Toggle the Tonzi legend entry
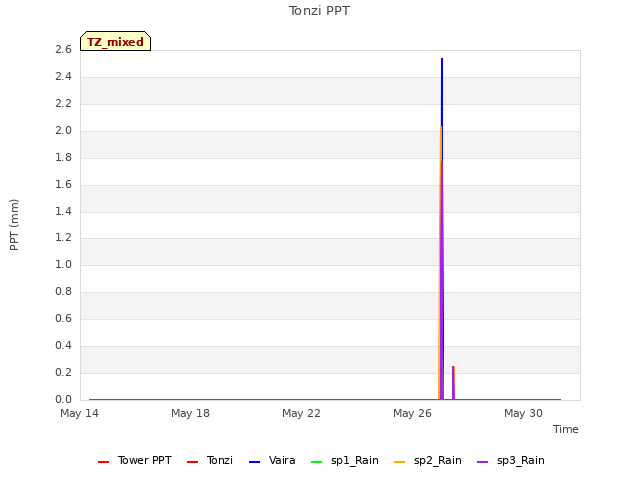This screenshot has width=640, height=480. point(210,461)
